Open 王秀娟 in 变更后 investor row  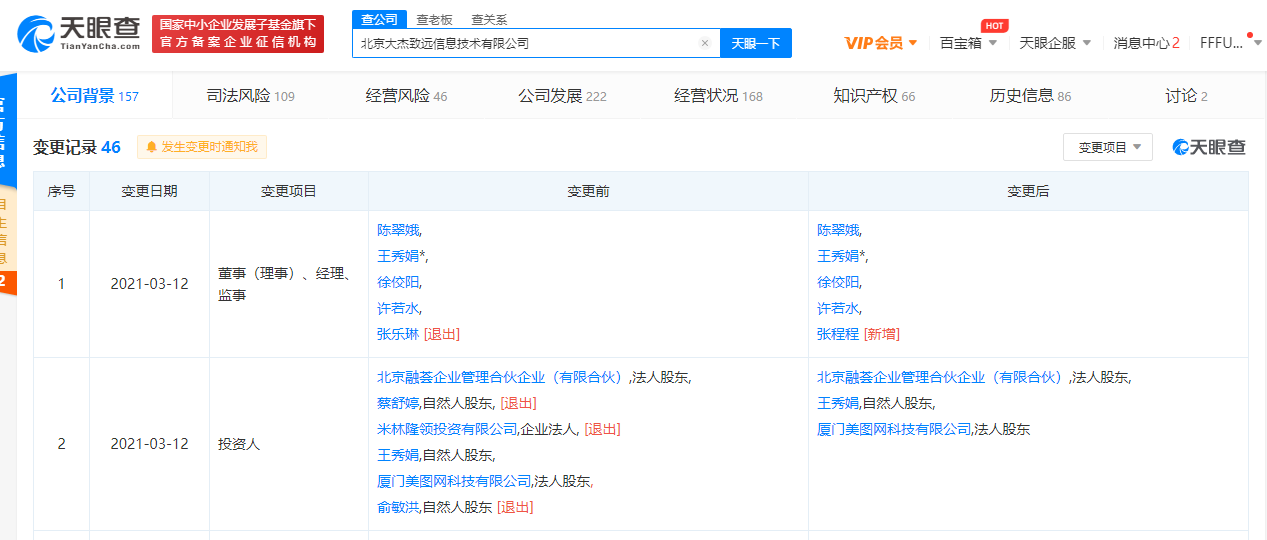838,403
